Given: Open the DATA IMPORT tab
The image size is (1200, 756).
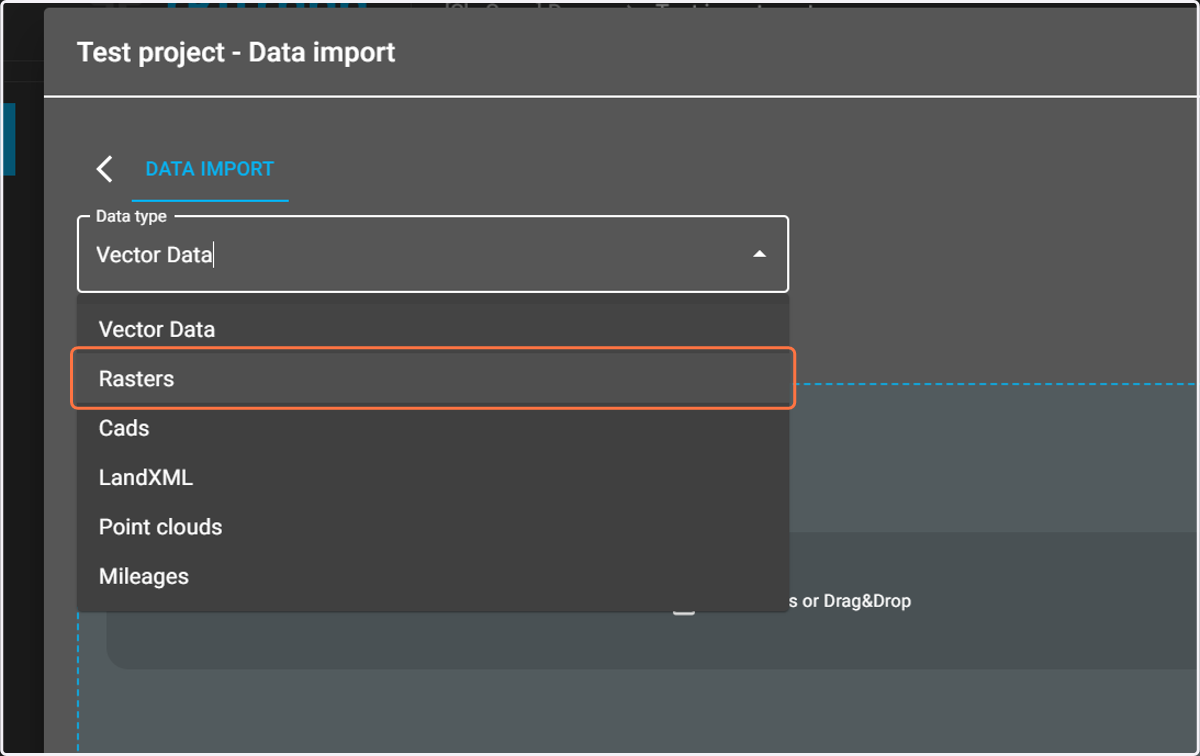Looking at the screenshot, I should (210, 169).
